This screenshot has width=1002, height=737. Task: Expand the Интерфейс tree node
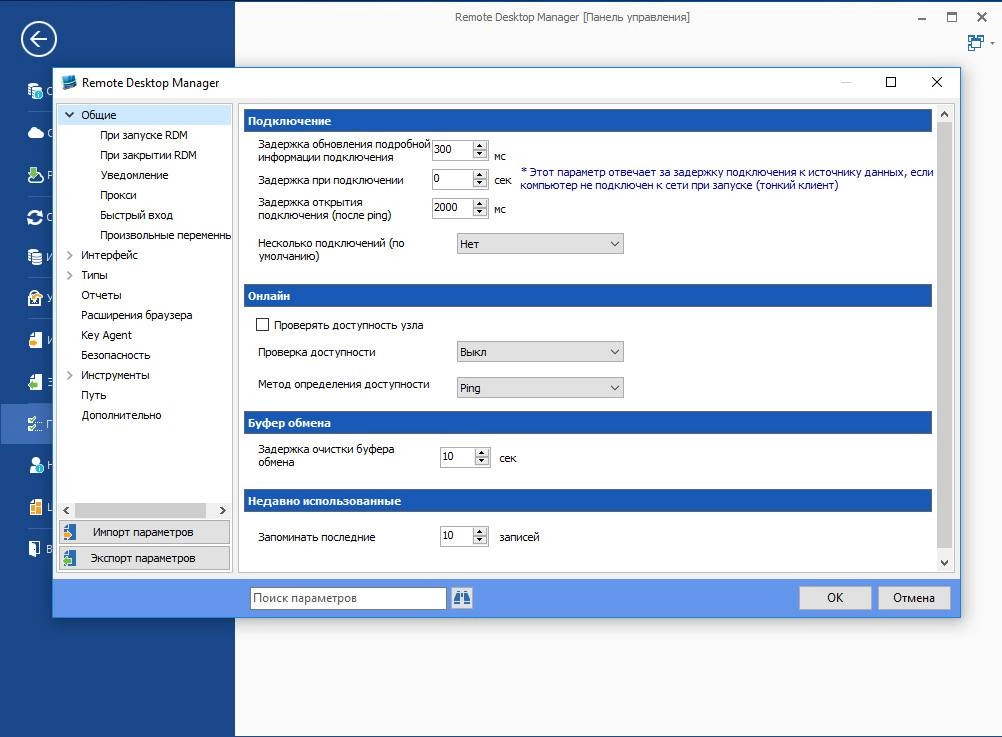(70, 255)
